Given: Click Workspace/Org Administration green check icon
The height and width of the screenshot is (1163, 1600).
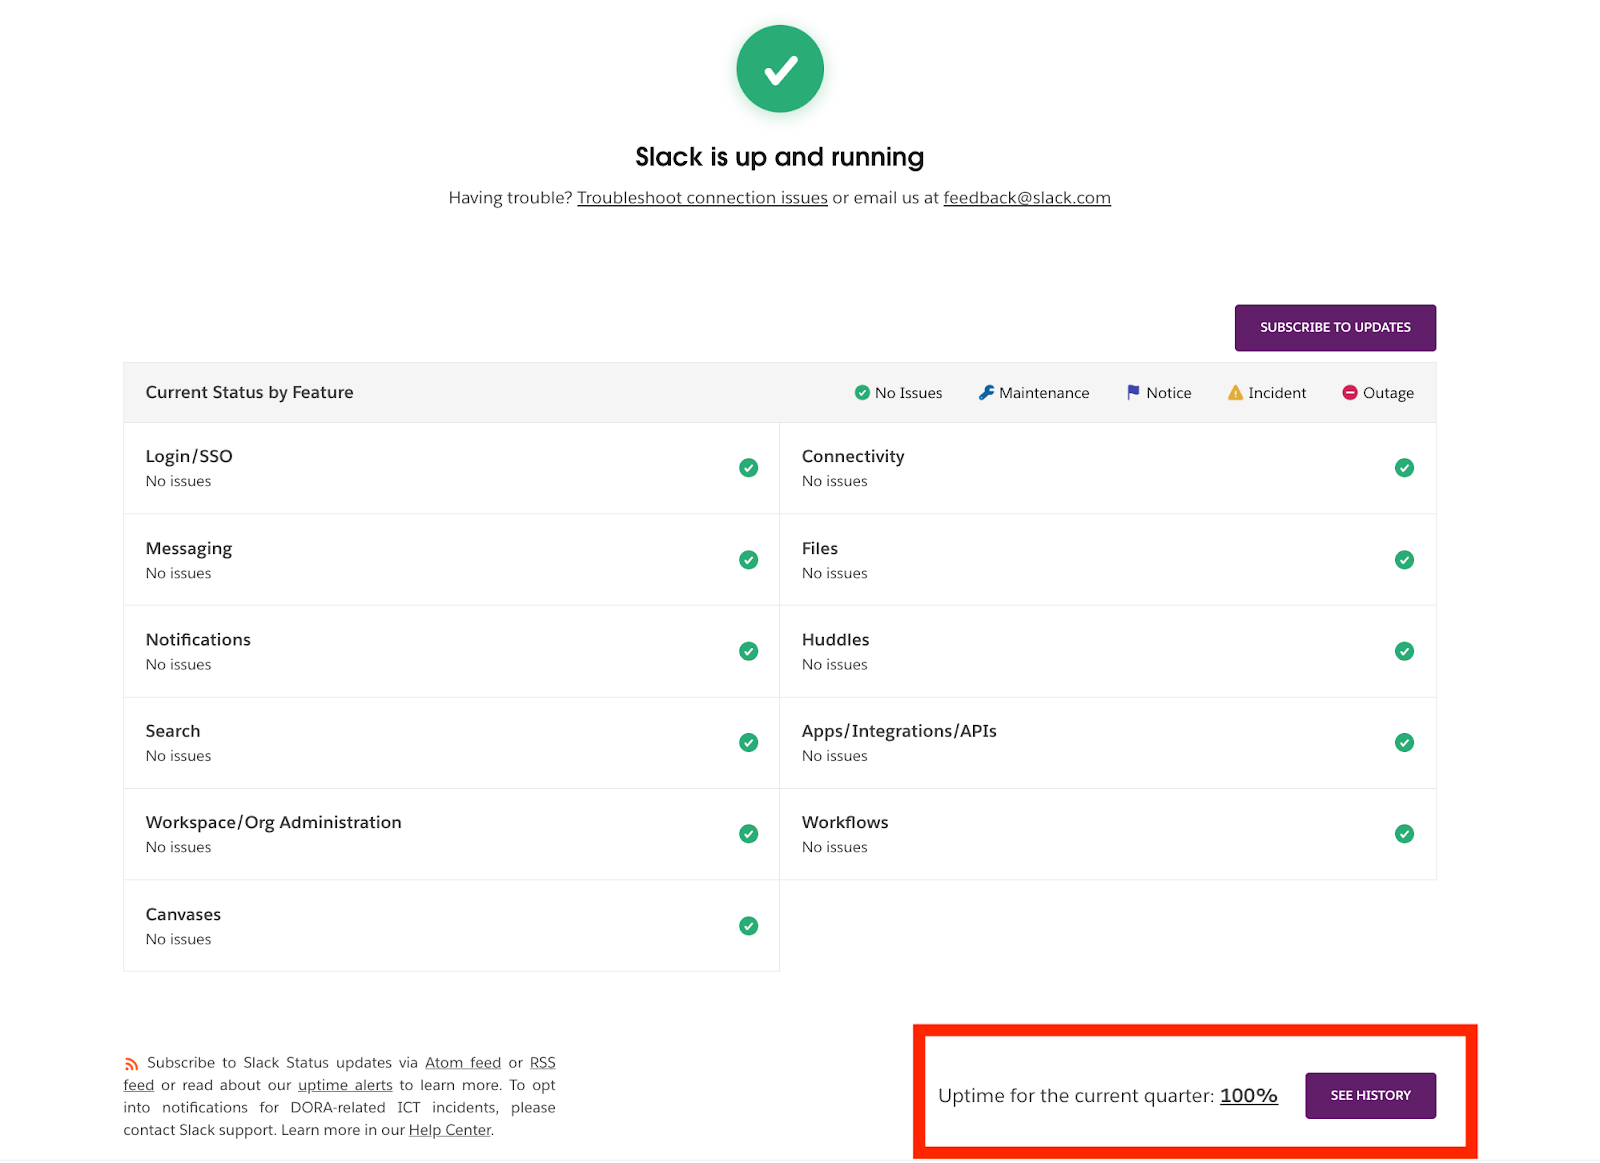Looking at the screenshot, I should click(x=748, y=834).
